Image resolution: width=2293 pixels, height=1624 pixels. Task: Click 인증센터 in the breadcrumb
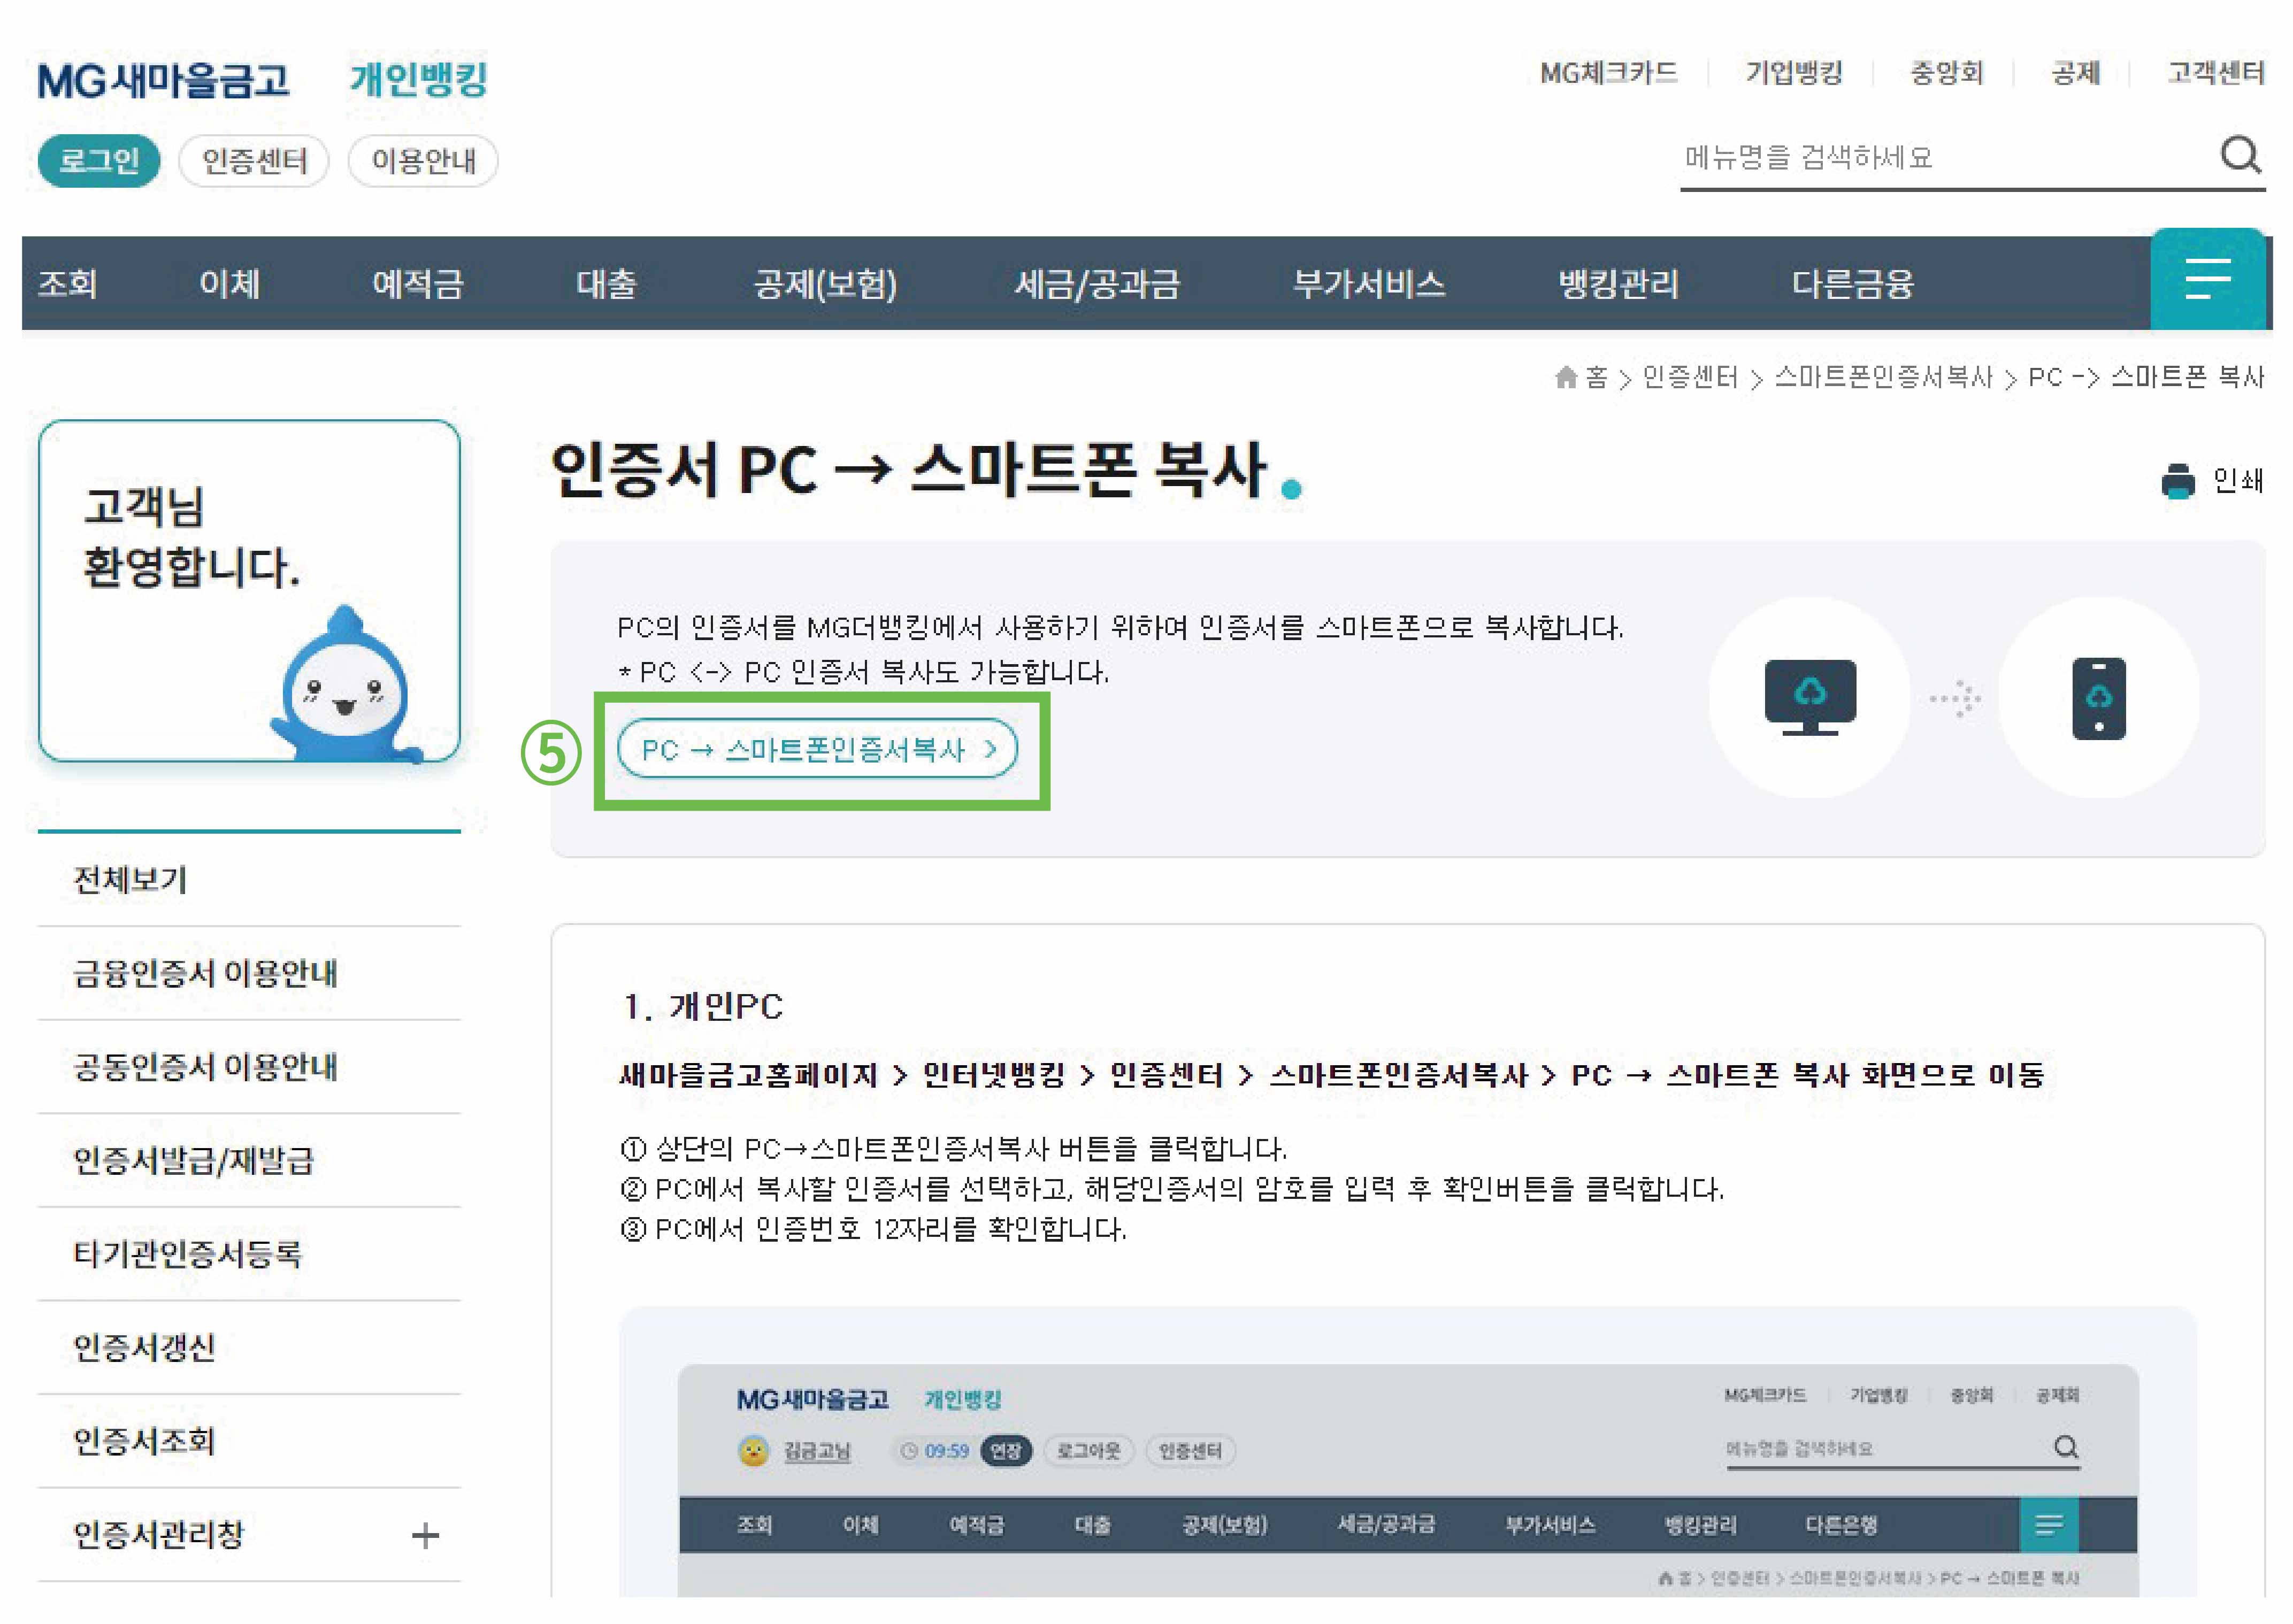(1690, 377)
